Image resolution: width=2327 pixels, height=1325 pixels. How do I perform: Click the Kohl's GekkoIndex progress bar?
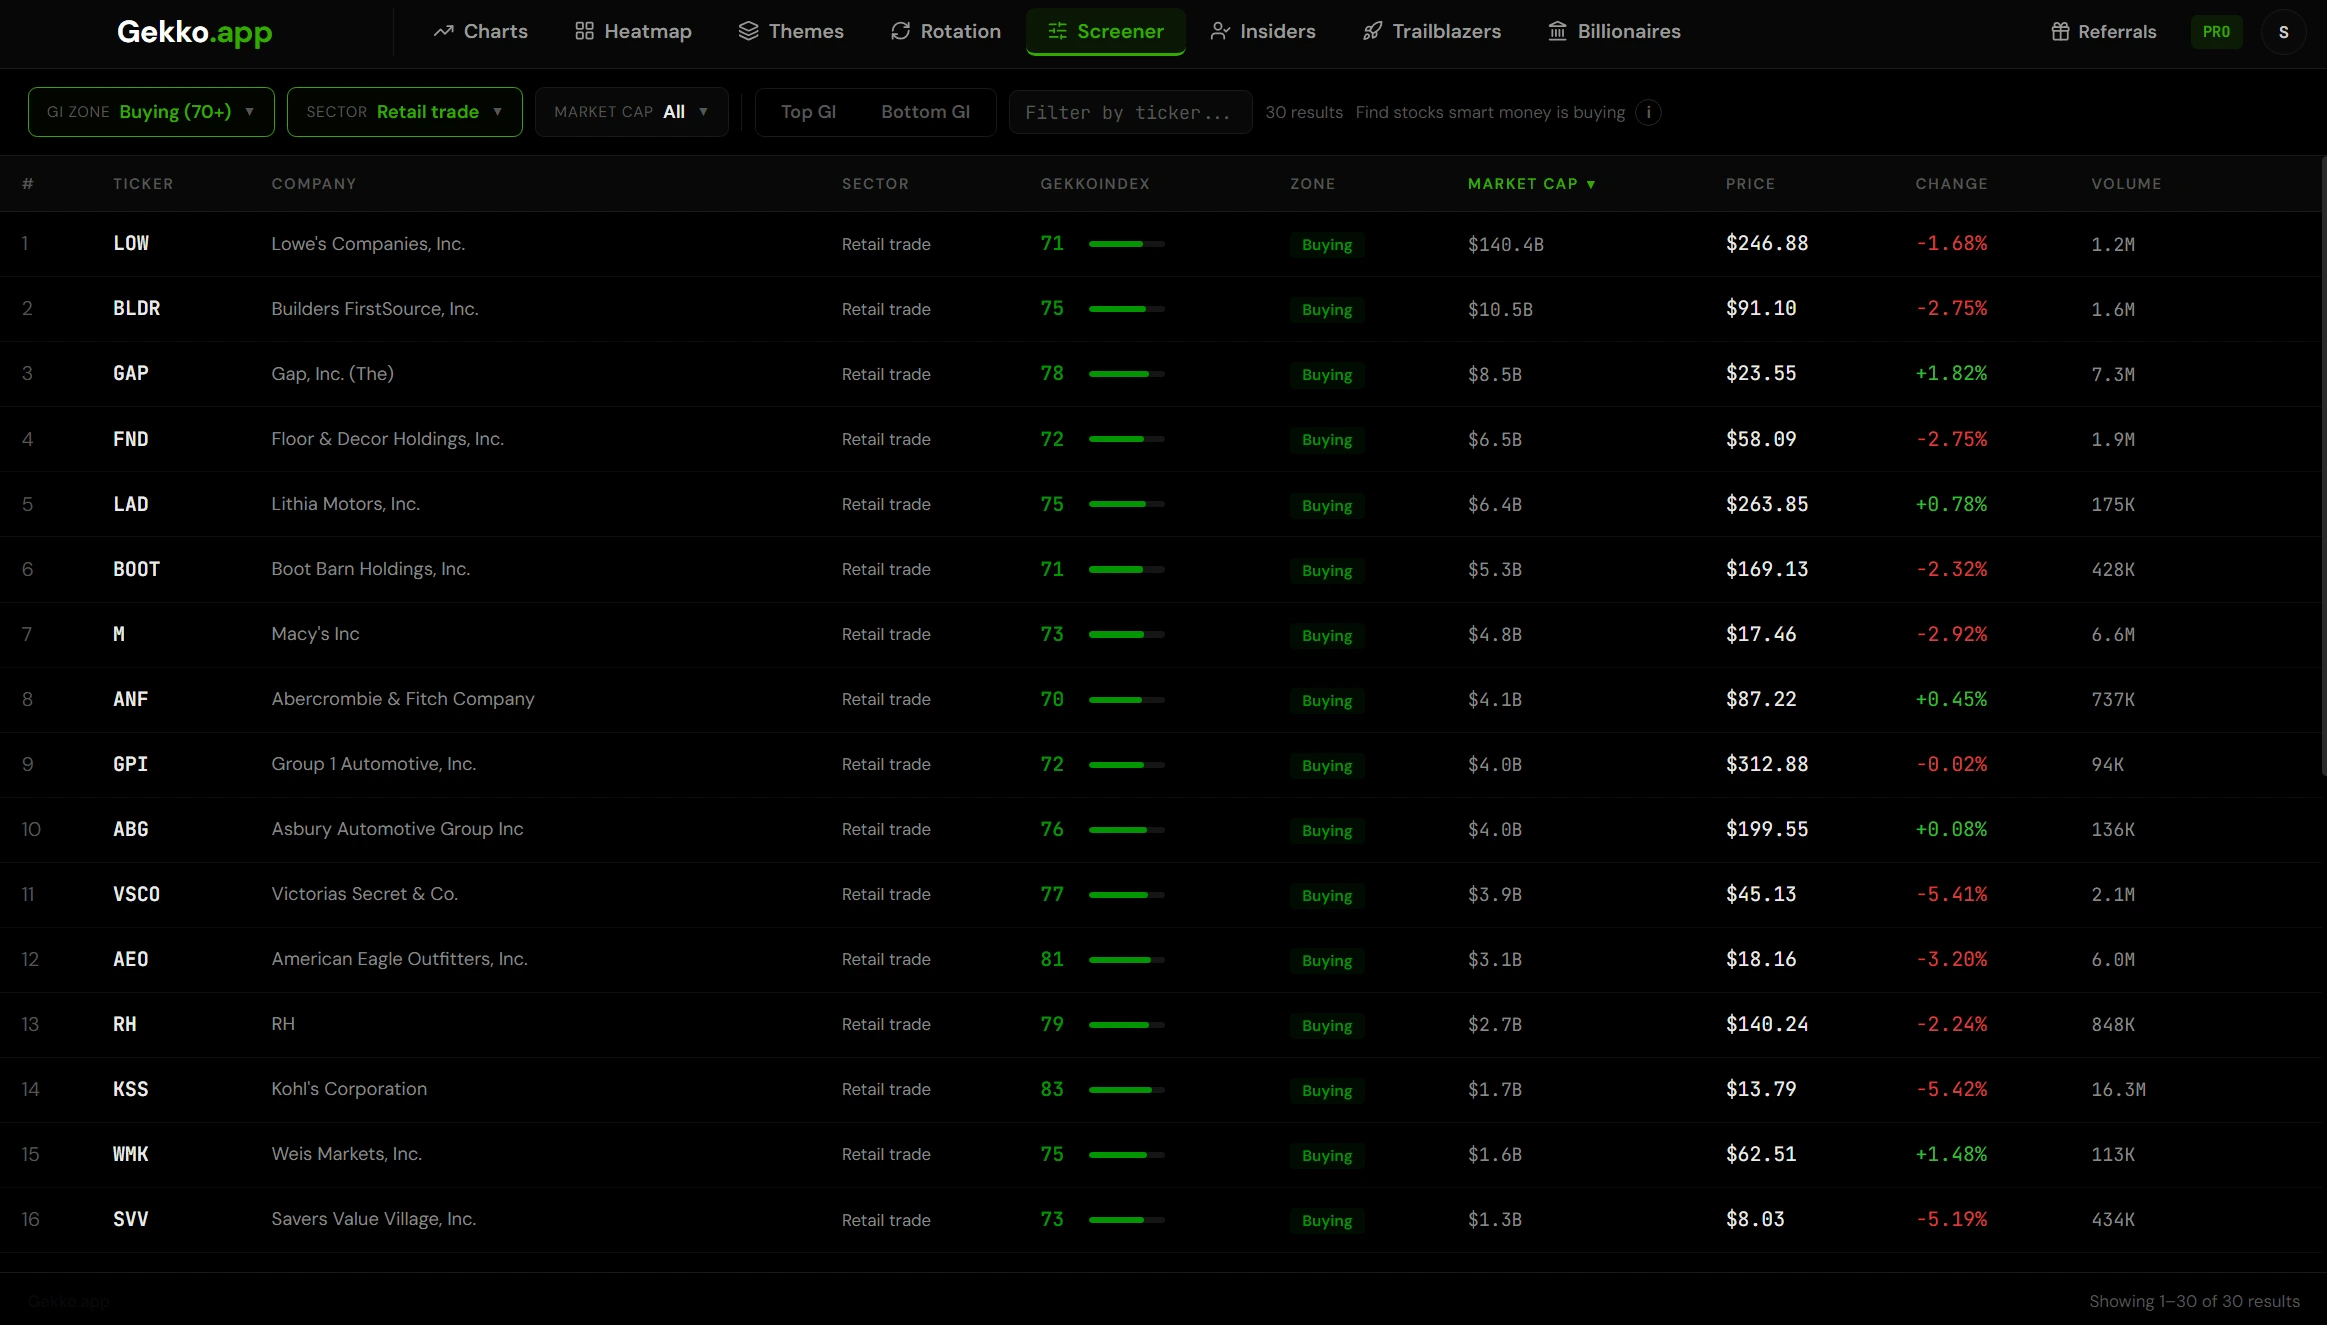[x=1126, y=1090]
